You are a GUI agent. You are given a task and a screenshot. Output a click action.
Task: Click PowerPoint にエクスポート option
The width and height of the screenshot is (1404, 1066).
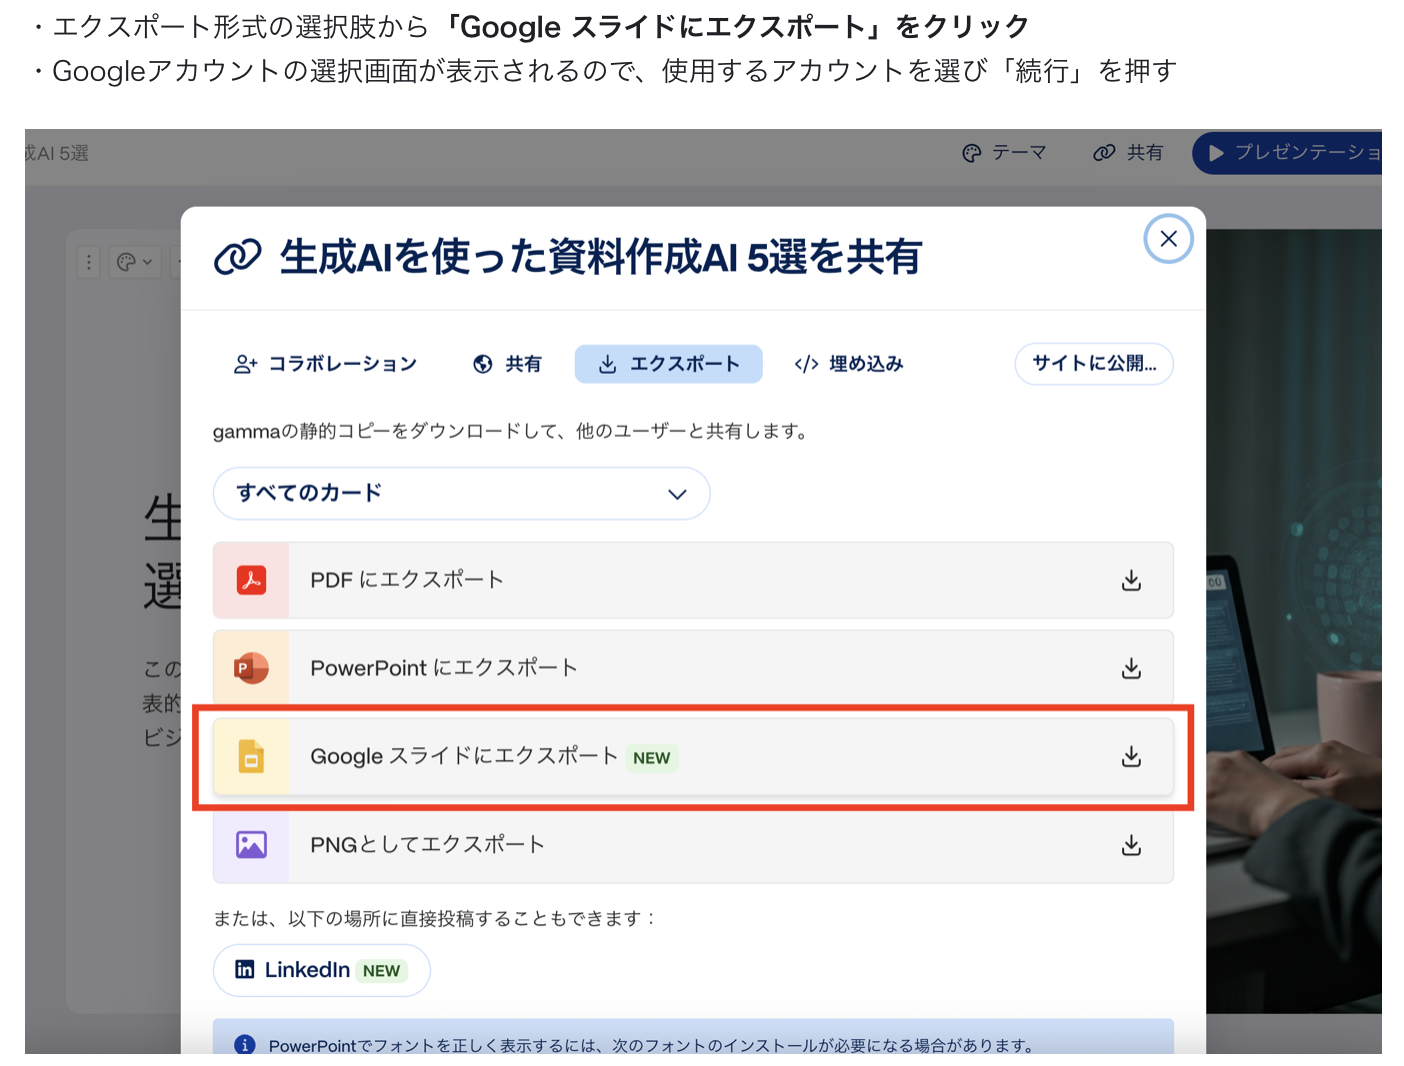693,668
